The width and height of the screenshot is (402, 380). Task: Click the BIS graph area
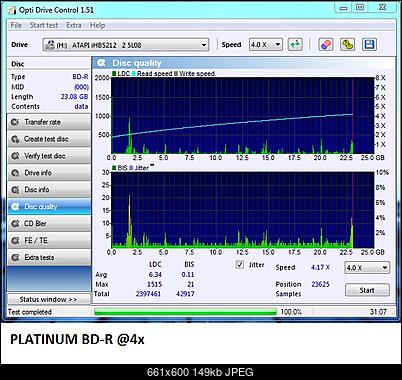point(243,210)
